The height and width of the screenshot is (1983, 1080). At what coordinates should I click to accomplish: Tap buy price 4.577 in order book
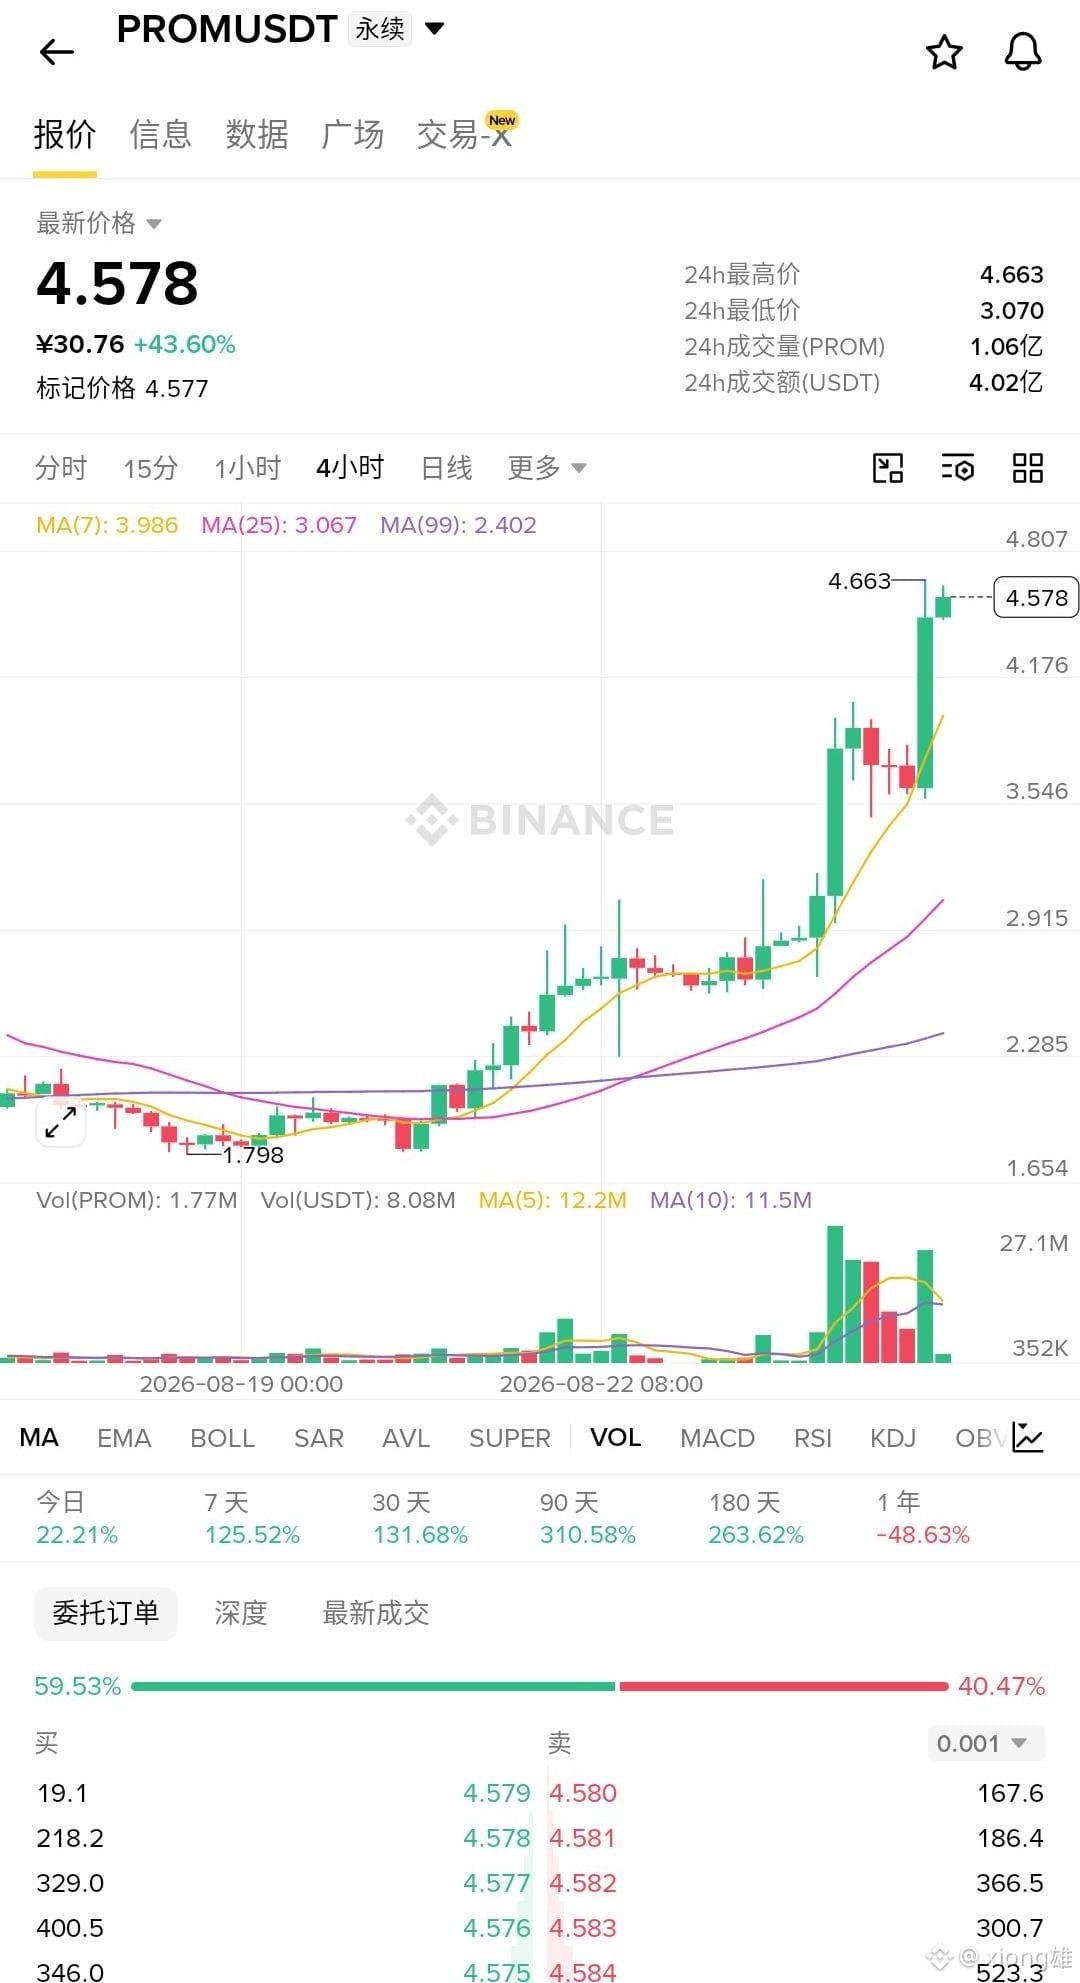click(497, 1883)
